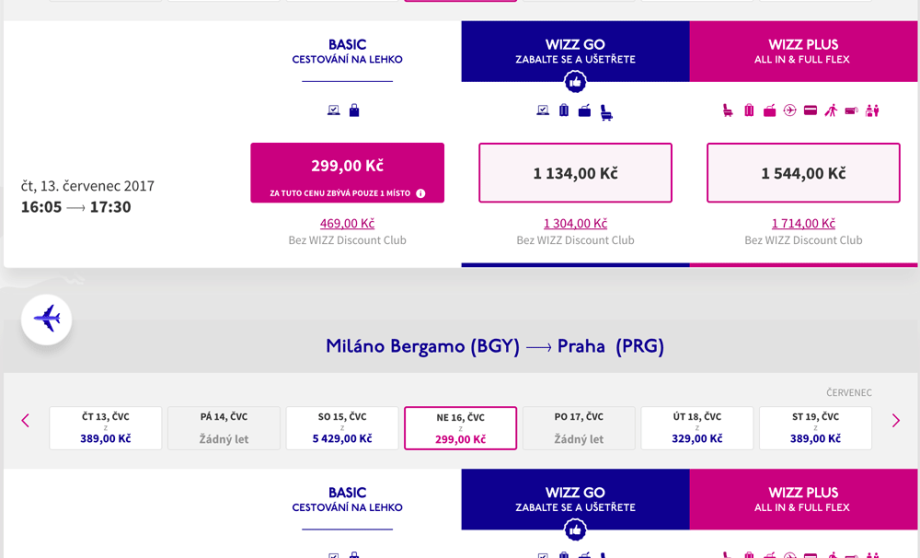920x558 pixels.
Task: Click the suitcase icon under WIZZ GO
Action: 564,111
